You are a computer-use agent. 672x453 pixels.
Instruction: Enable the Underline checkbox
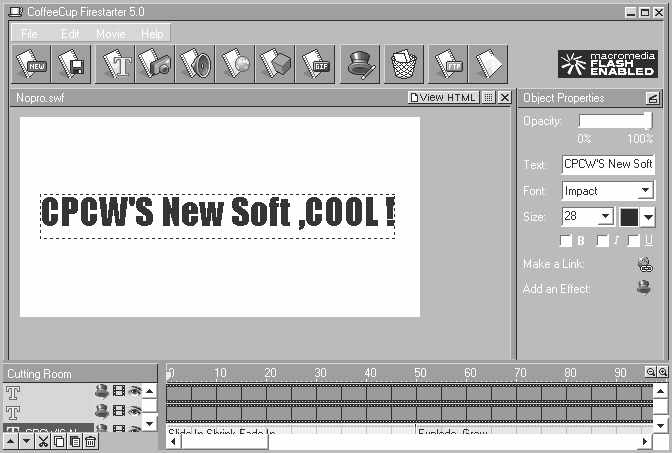pyautogui.click(x=634, y=241)
